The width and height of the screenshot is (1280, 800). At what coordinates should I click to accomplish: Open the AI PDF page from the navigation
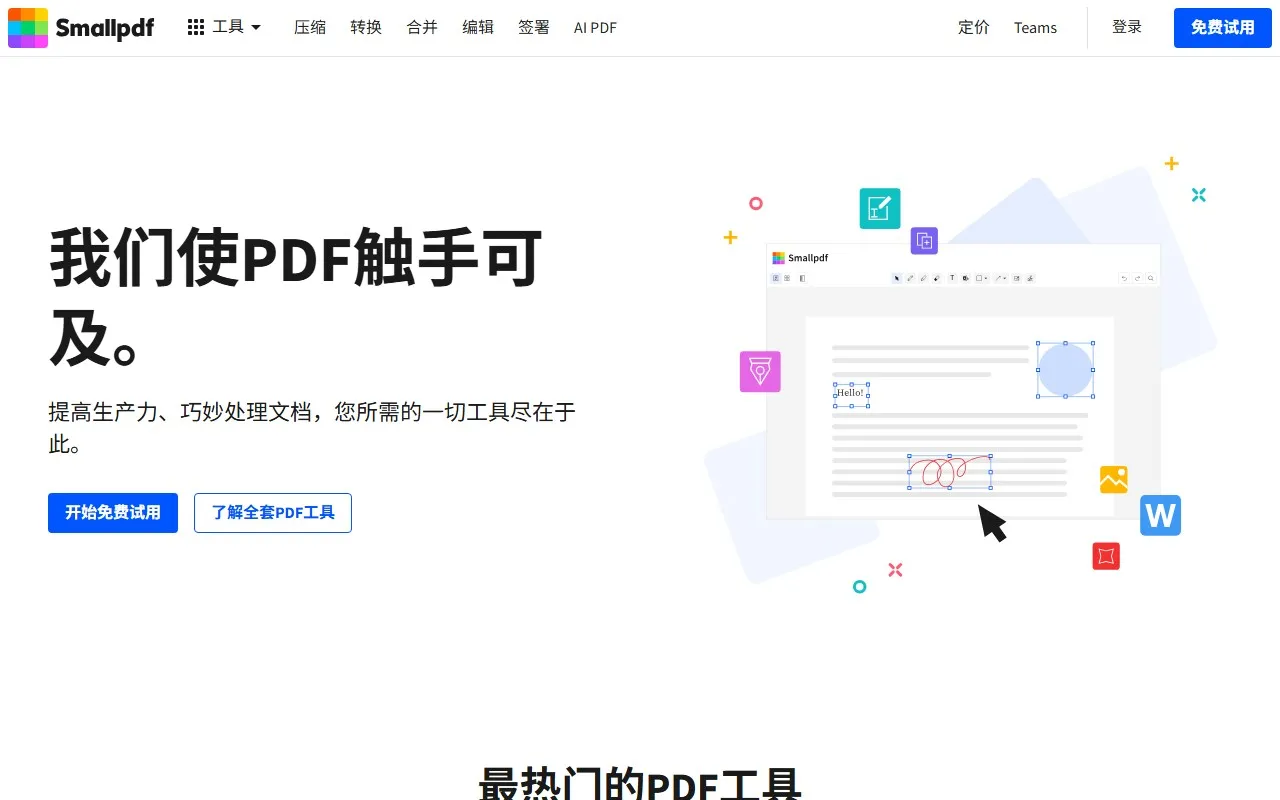tap(594, 27)
